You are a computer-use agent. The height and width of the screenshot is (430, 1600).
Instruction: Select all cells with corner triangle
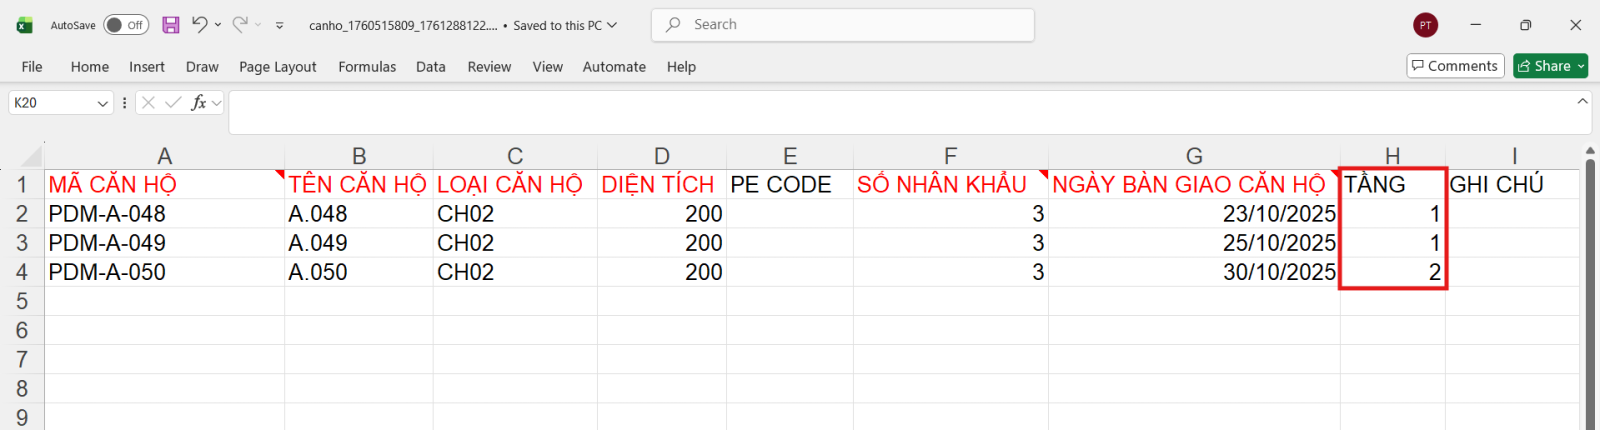(x=31, y=156)
